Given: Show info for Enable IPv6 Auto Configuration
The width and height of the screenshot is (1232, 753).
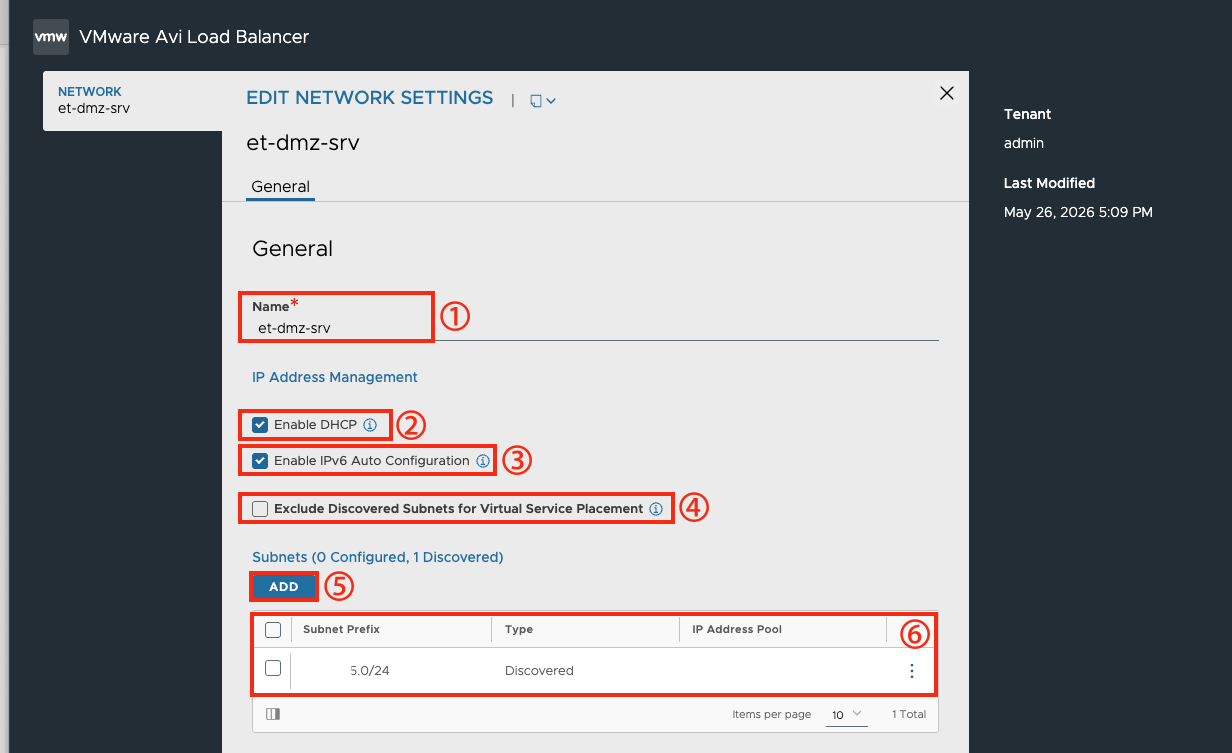Looking at the screenshot, I should [x=483, y=461].
